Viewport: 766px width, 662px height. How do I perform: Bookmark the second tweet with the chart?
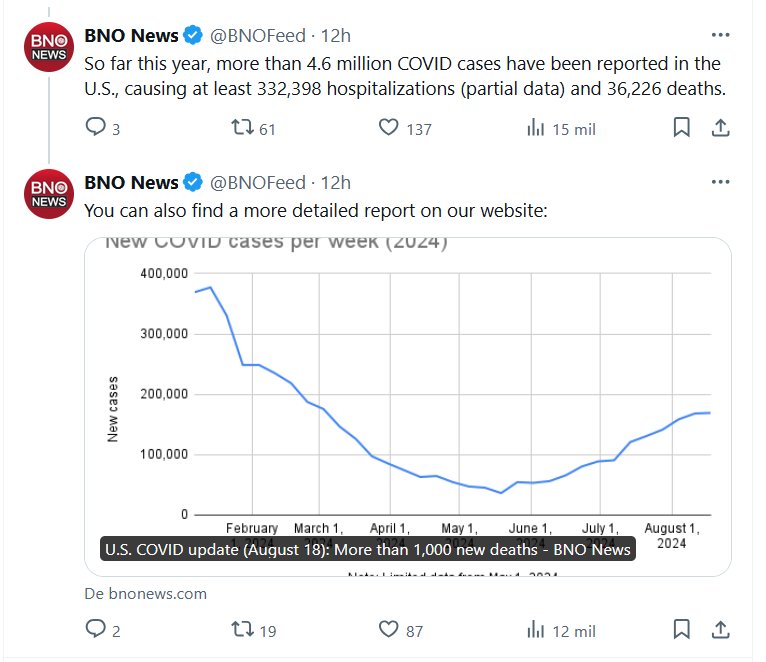(x=681, y=630)
